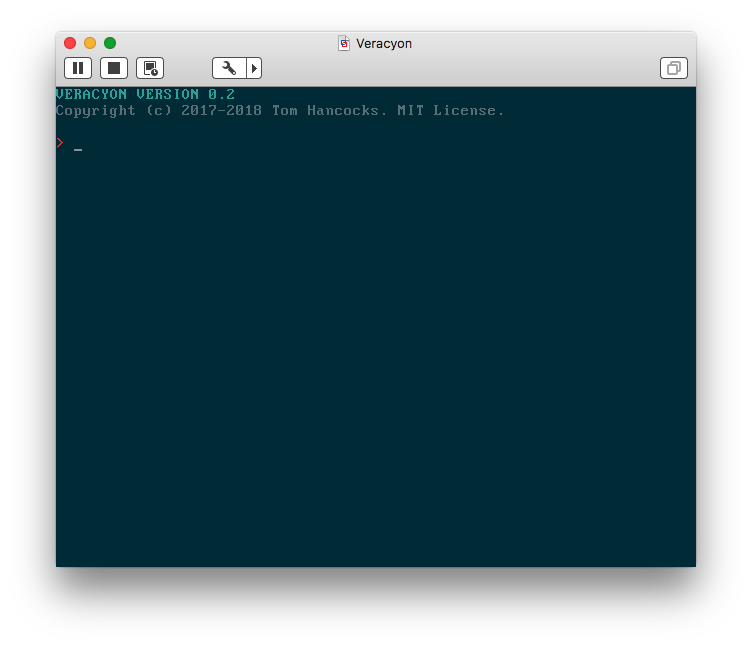This screenshot has width=752, height=647.
Task: Open the wrench settings button
Action: [229, 68]
